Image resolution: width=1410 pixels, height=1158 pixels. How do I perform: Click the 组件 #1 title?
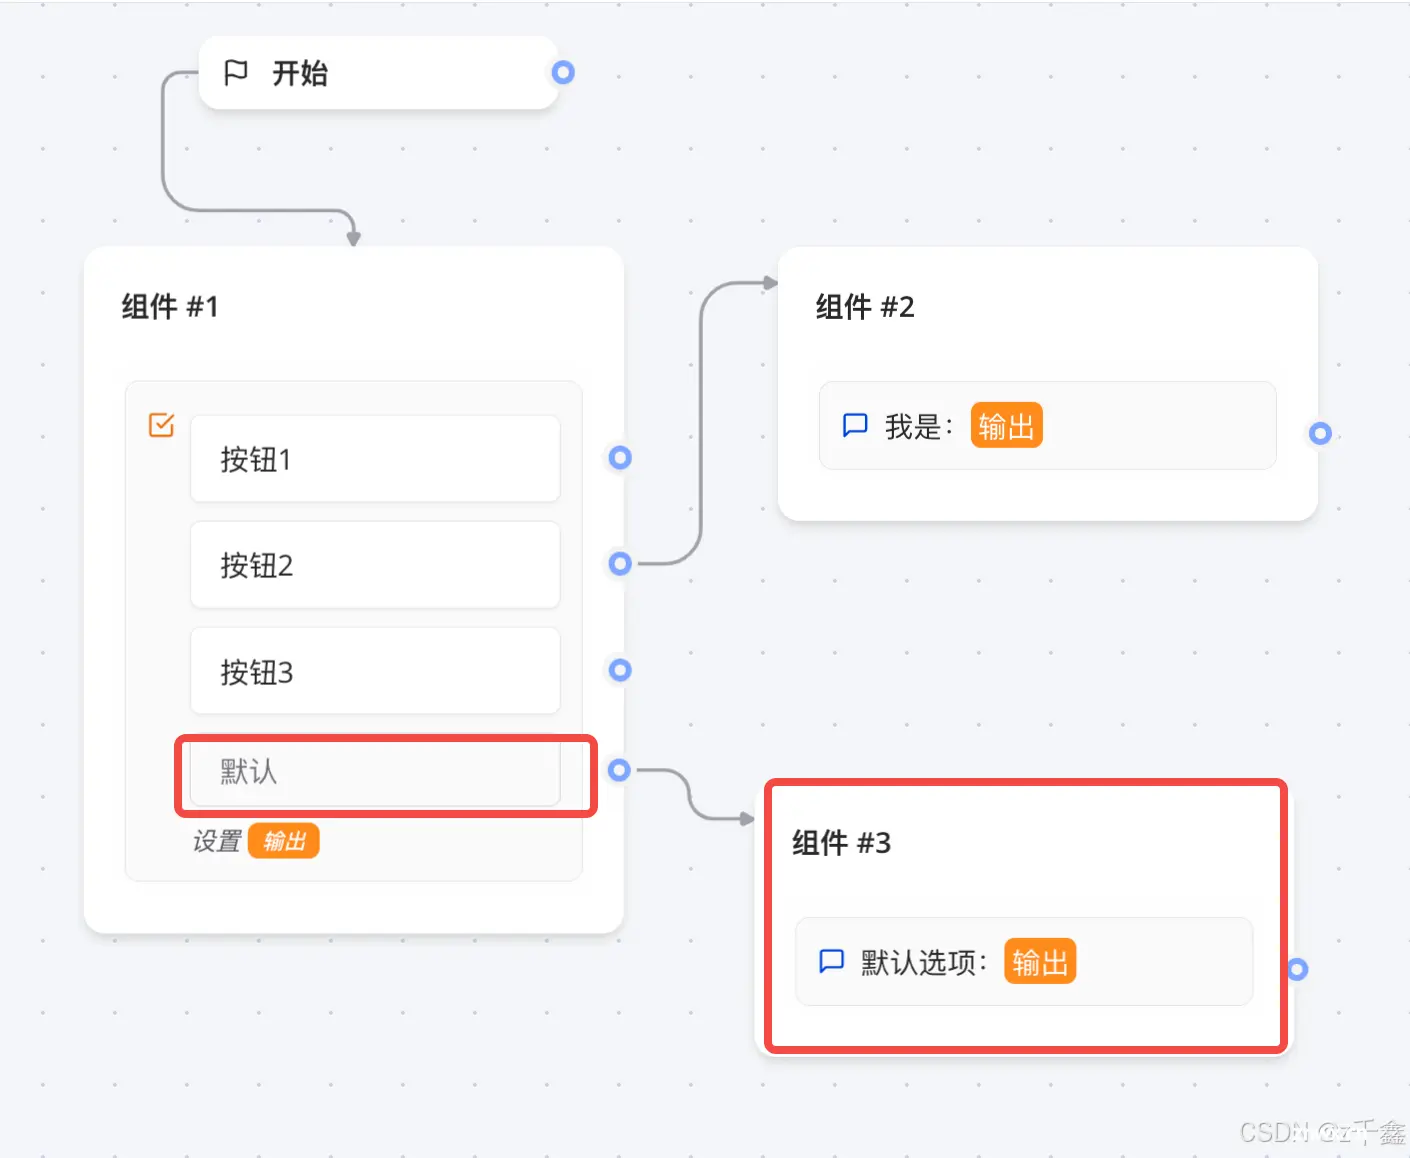click(x=170, y=306)
